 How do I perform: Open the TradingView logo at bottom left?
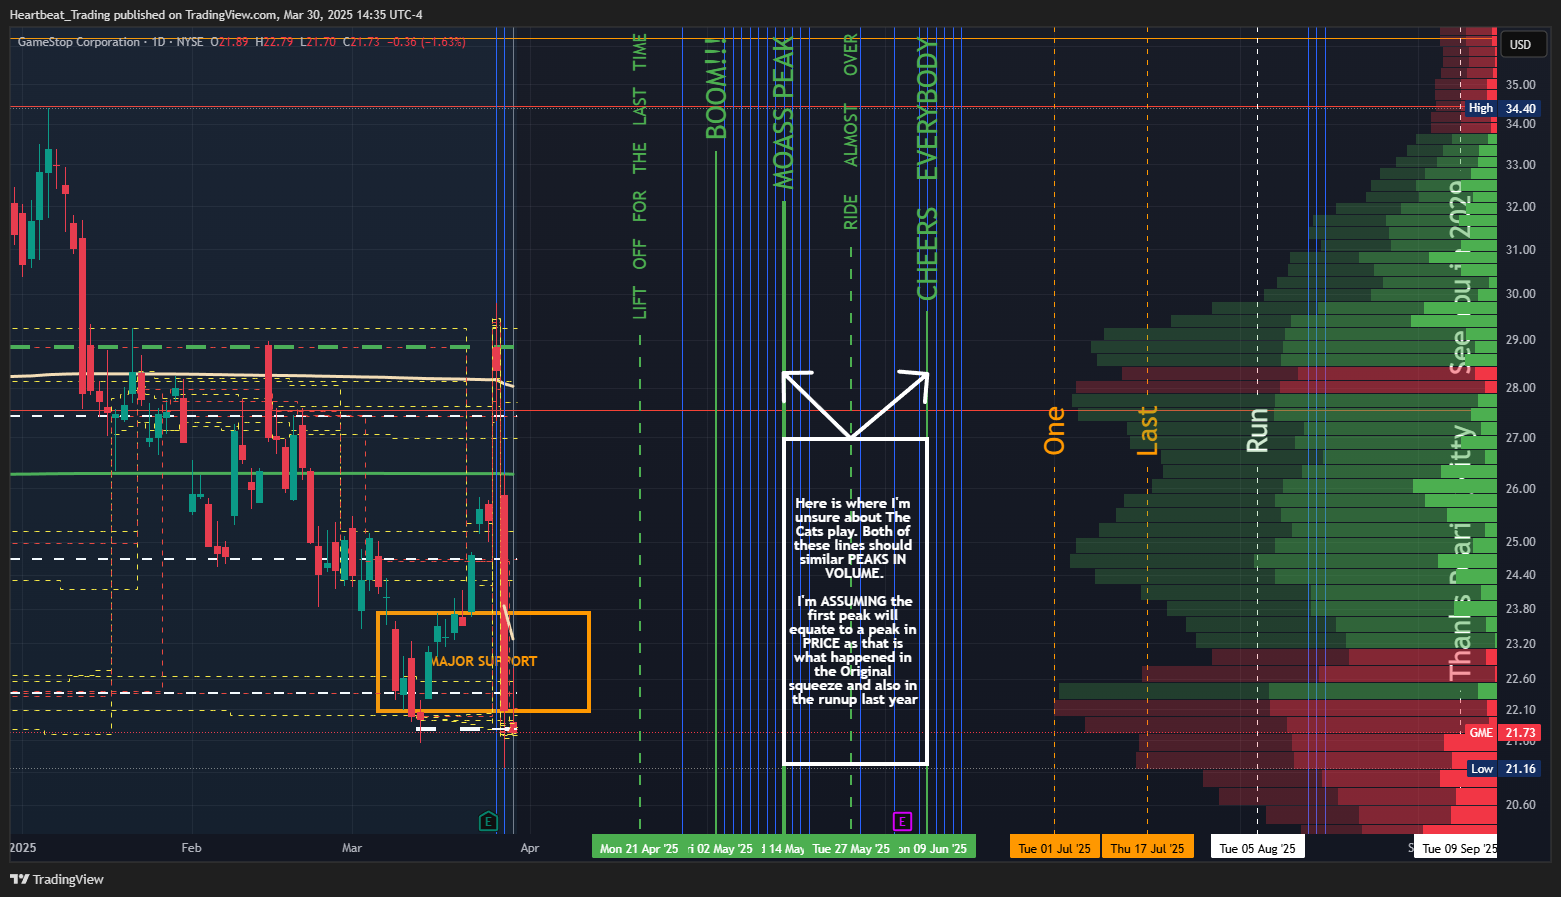tap(57, 879)
